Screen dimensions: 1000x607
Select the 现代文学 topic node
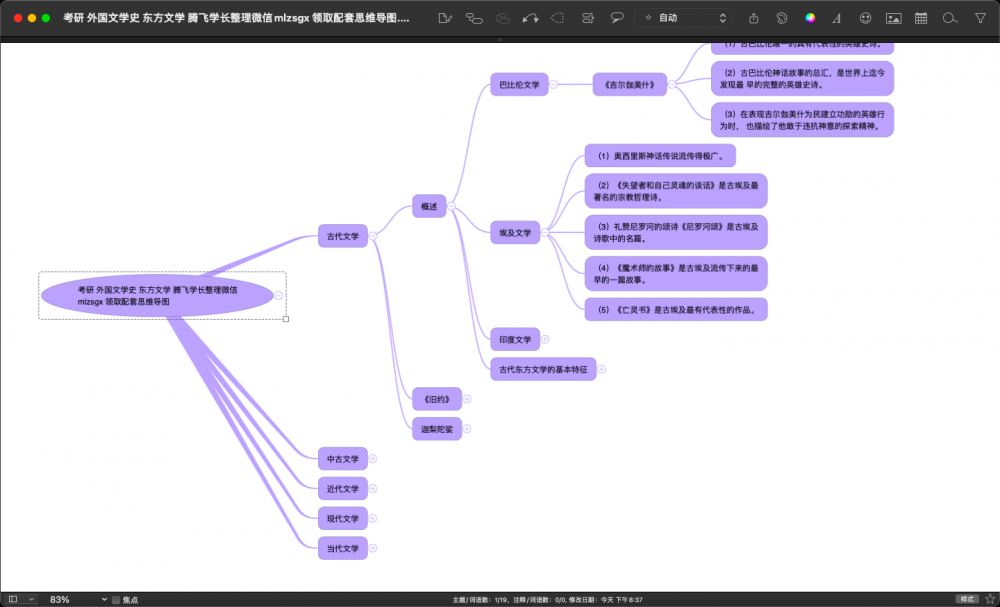(343, 518)
